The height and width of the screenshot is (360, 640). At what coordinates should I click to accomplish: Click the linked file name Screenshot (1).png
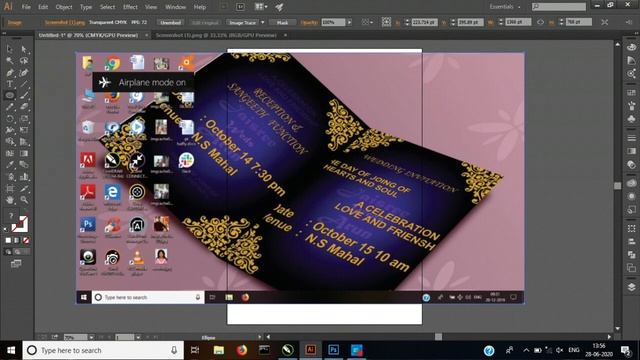[65, 22]
